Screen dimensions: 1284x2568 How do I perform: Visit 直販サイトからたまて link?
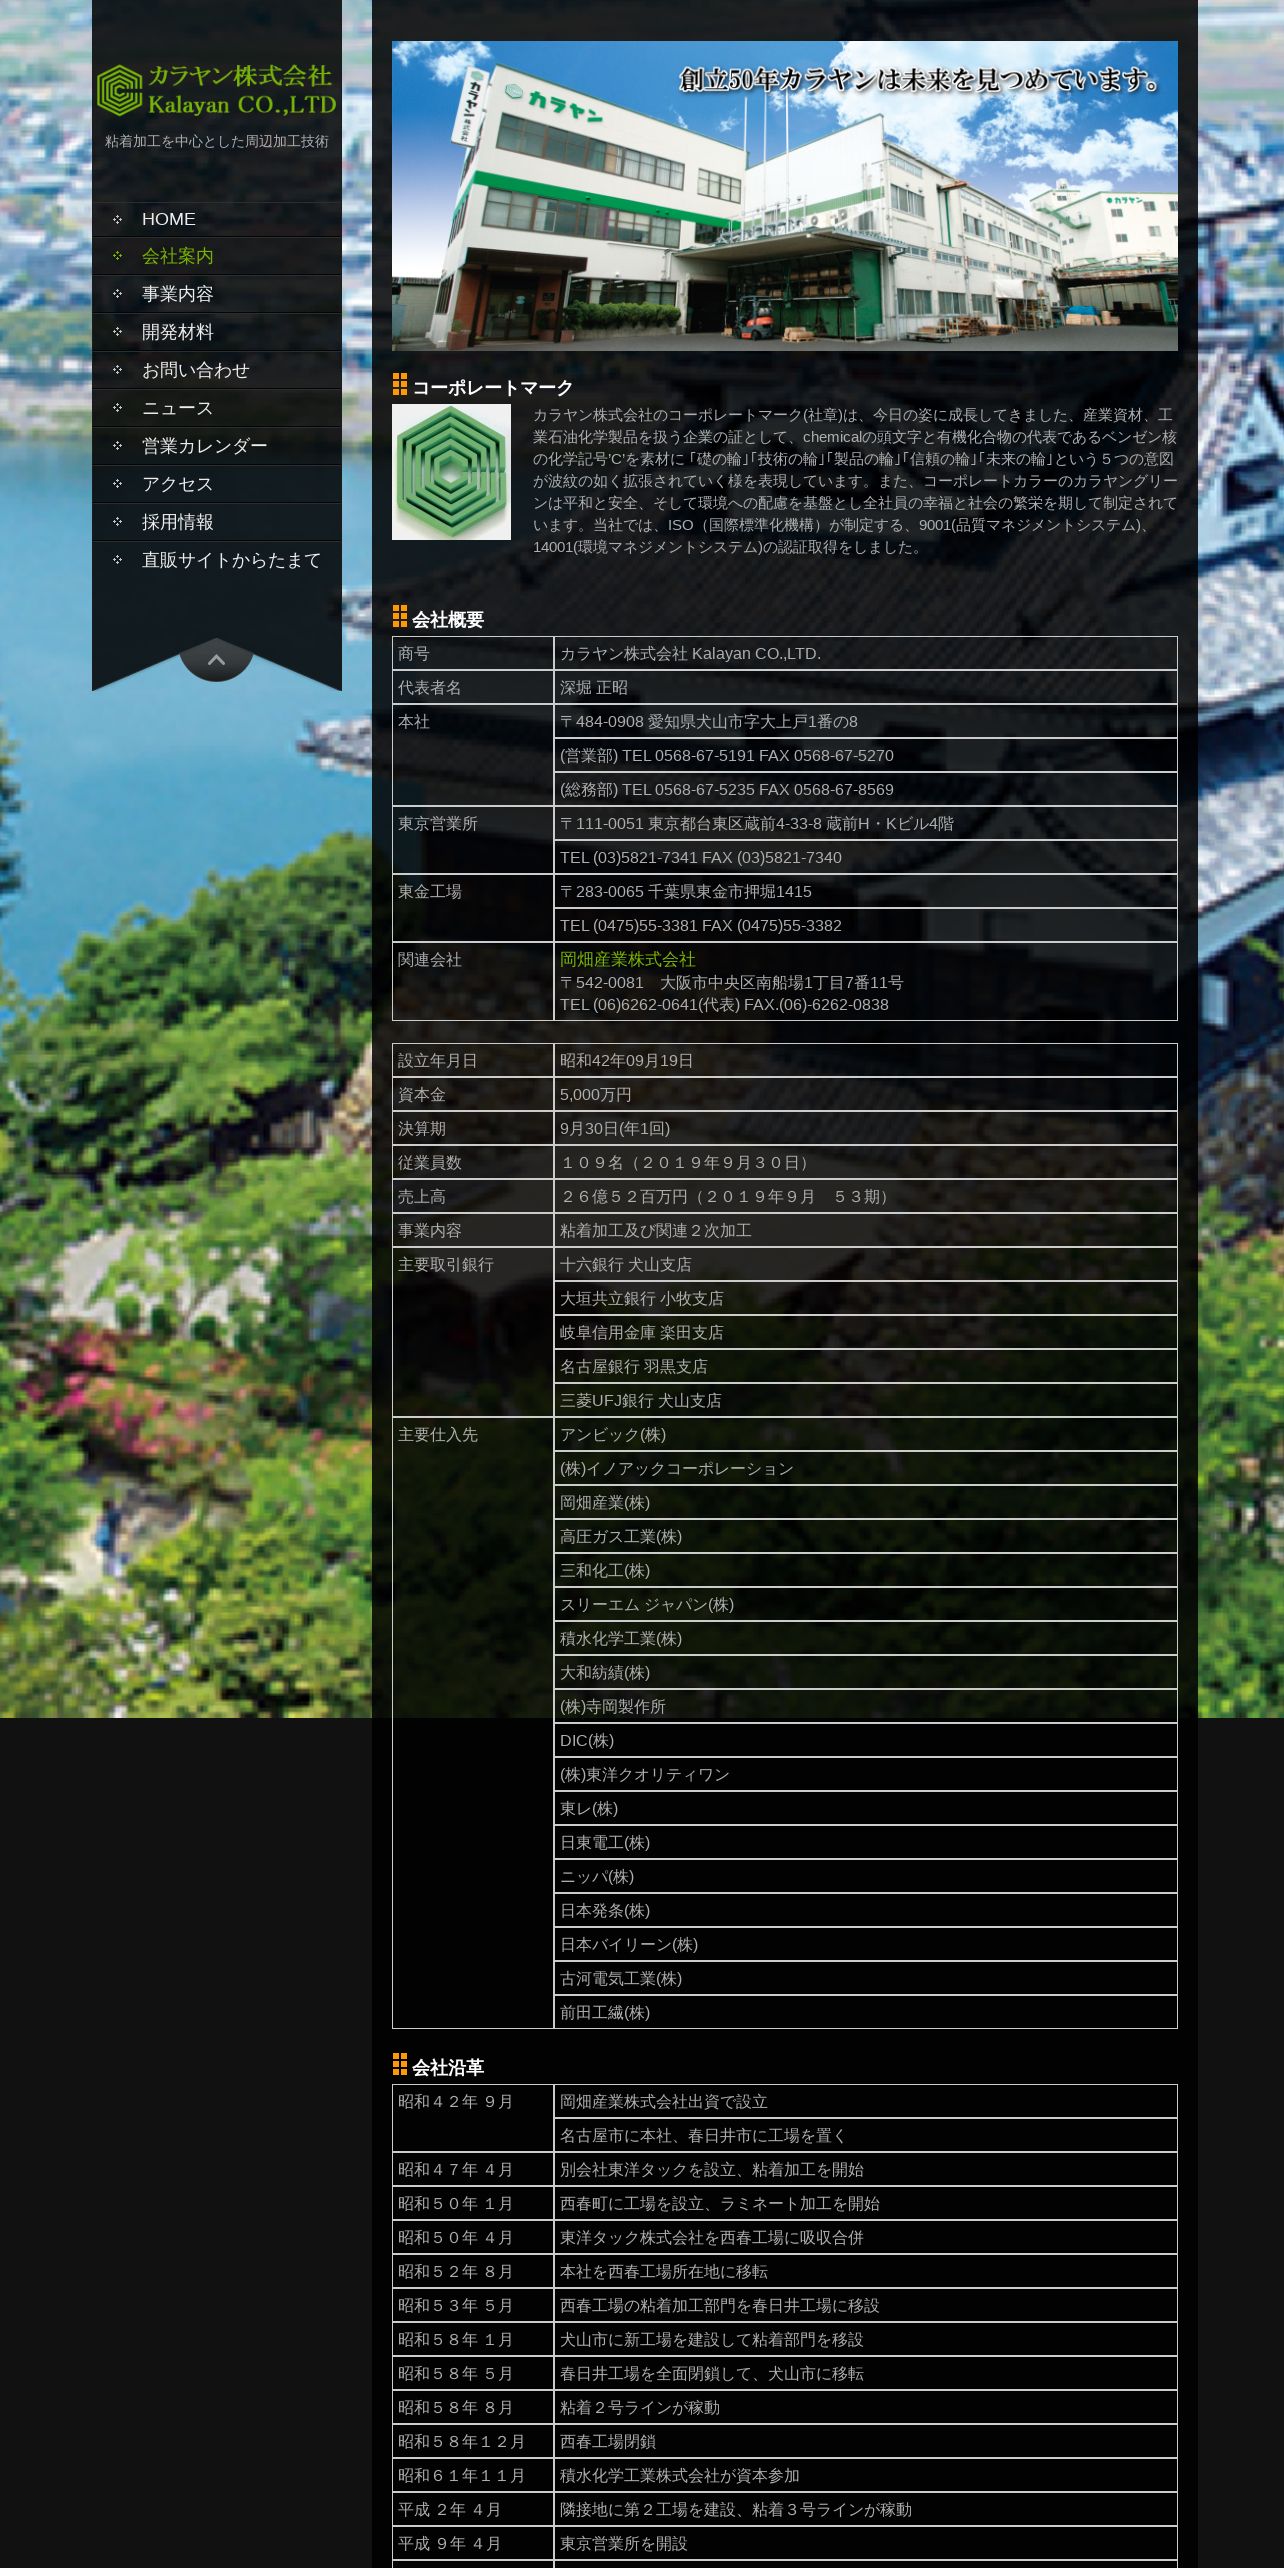pyautogui.click(x=217, y=560)
